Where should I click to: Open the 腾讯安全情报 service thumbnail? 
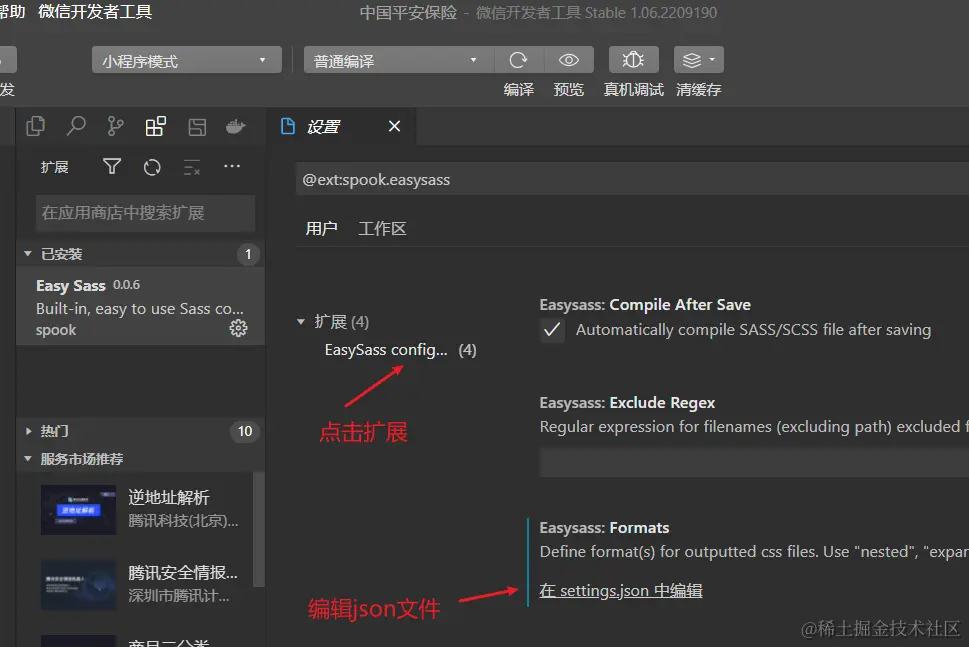point(78,585)
